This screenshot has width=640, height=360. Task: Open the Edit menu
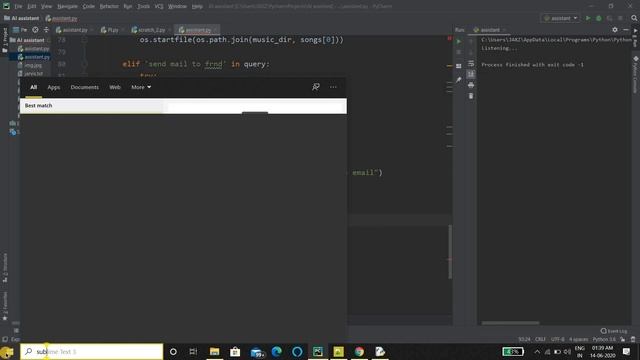click(x=32, y=7)
